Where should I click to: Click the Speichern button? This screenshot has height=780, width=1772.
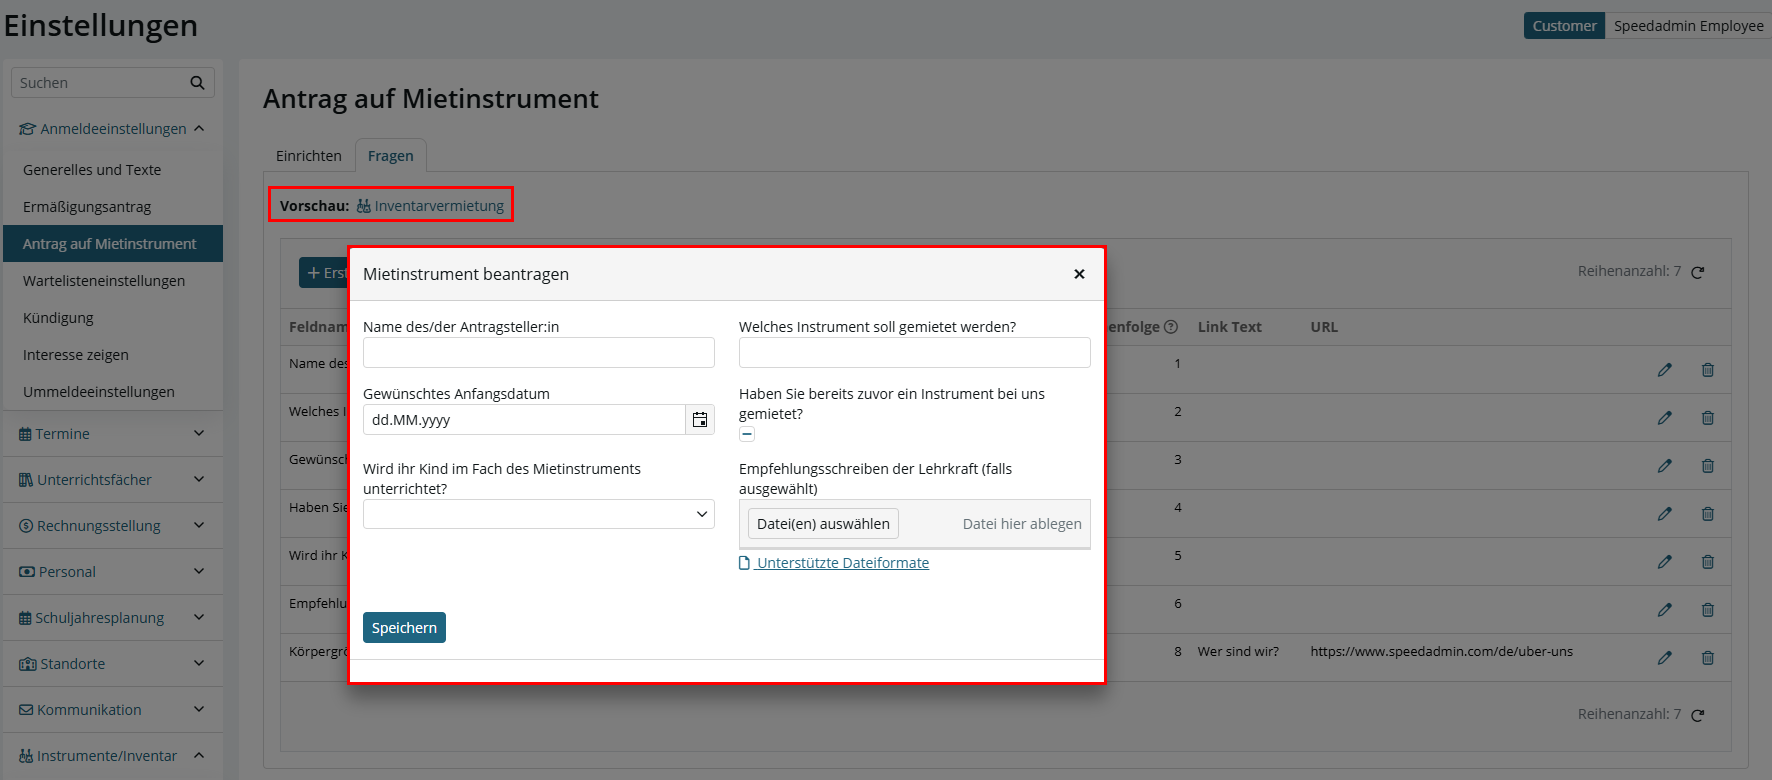coord(404,628)
